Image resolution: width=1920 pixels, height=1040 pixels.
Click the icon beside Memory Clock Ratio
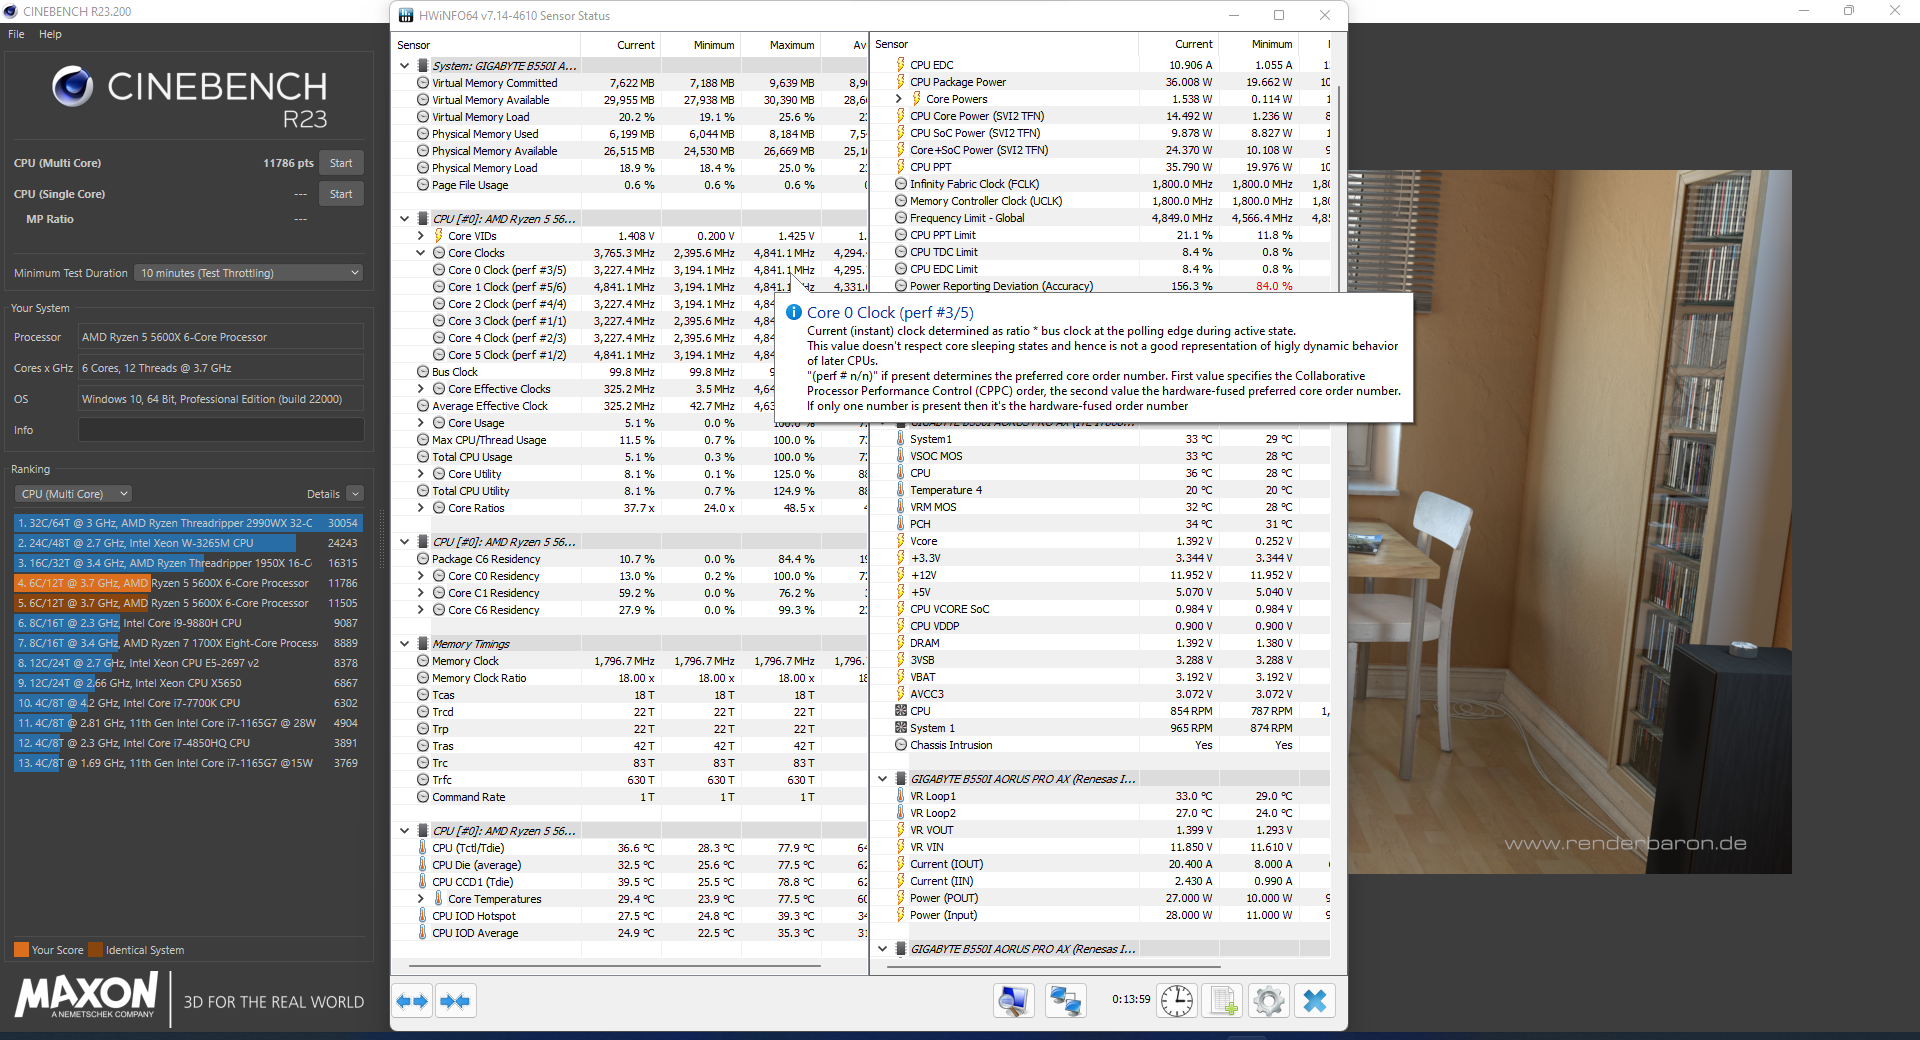[423, 678]
